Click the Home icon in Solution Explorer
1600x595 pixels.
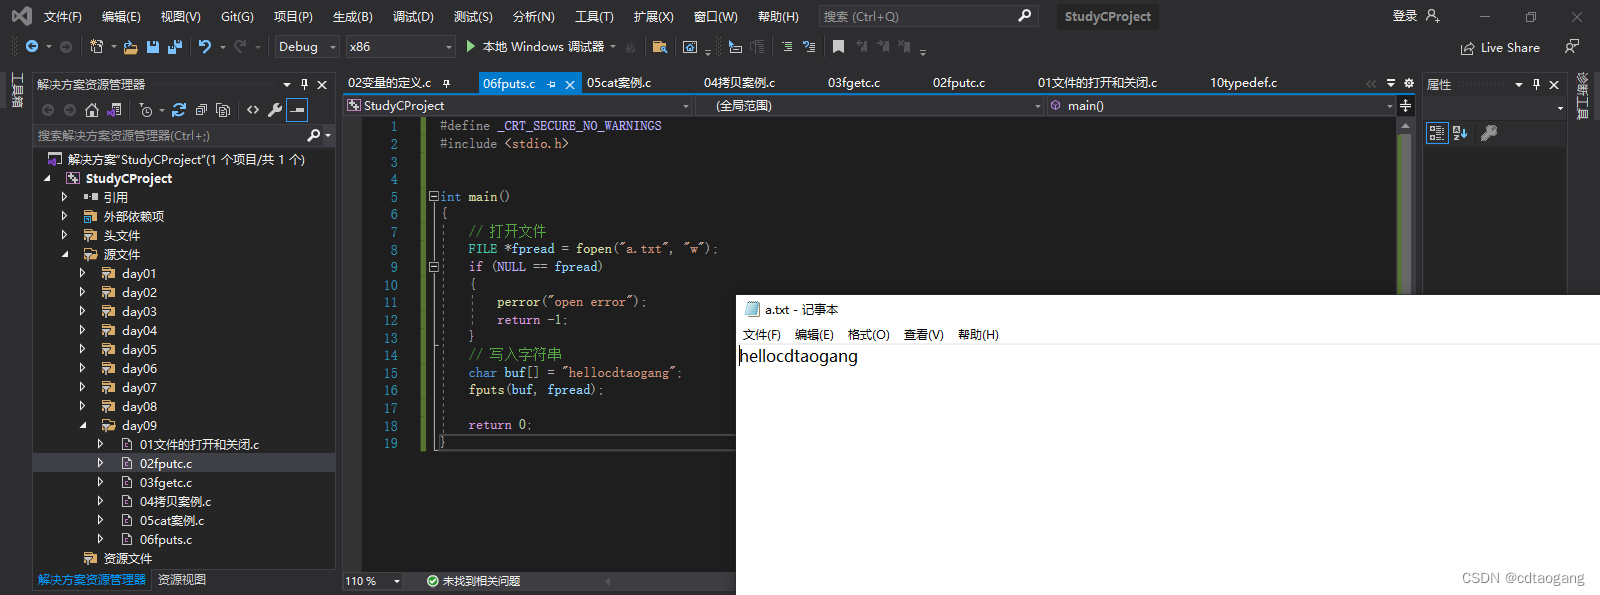[x=92, y=110]
